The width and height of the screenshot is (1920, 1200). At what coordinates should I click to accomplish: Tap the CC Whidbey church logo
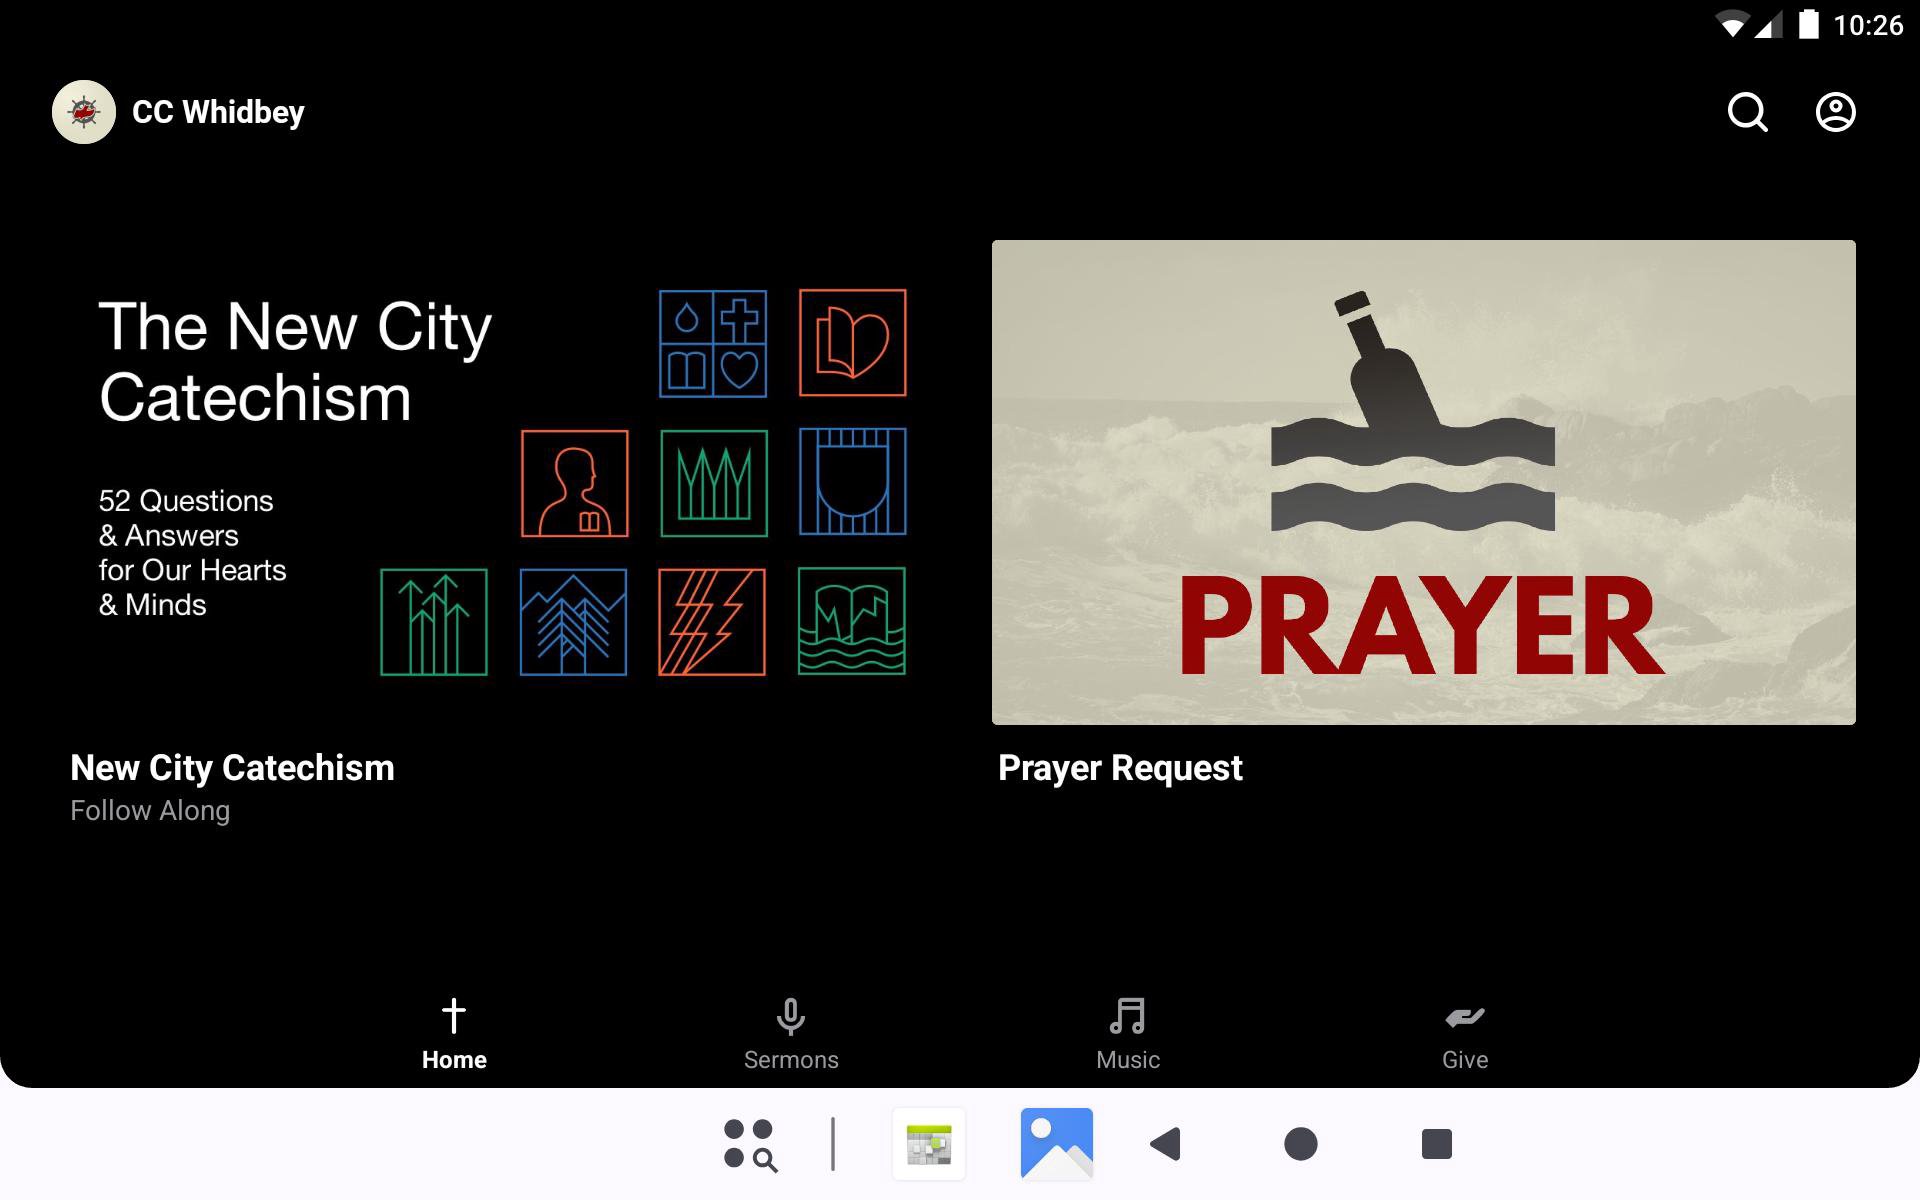pyautogui.click(x=84, y=112)
